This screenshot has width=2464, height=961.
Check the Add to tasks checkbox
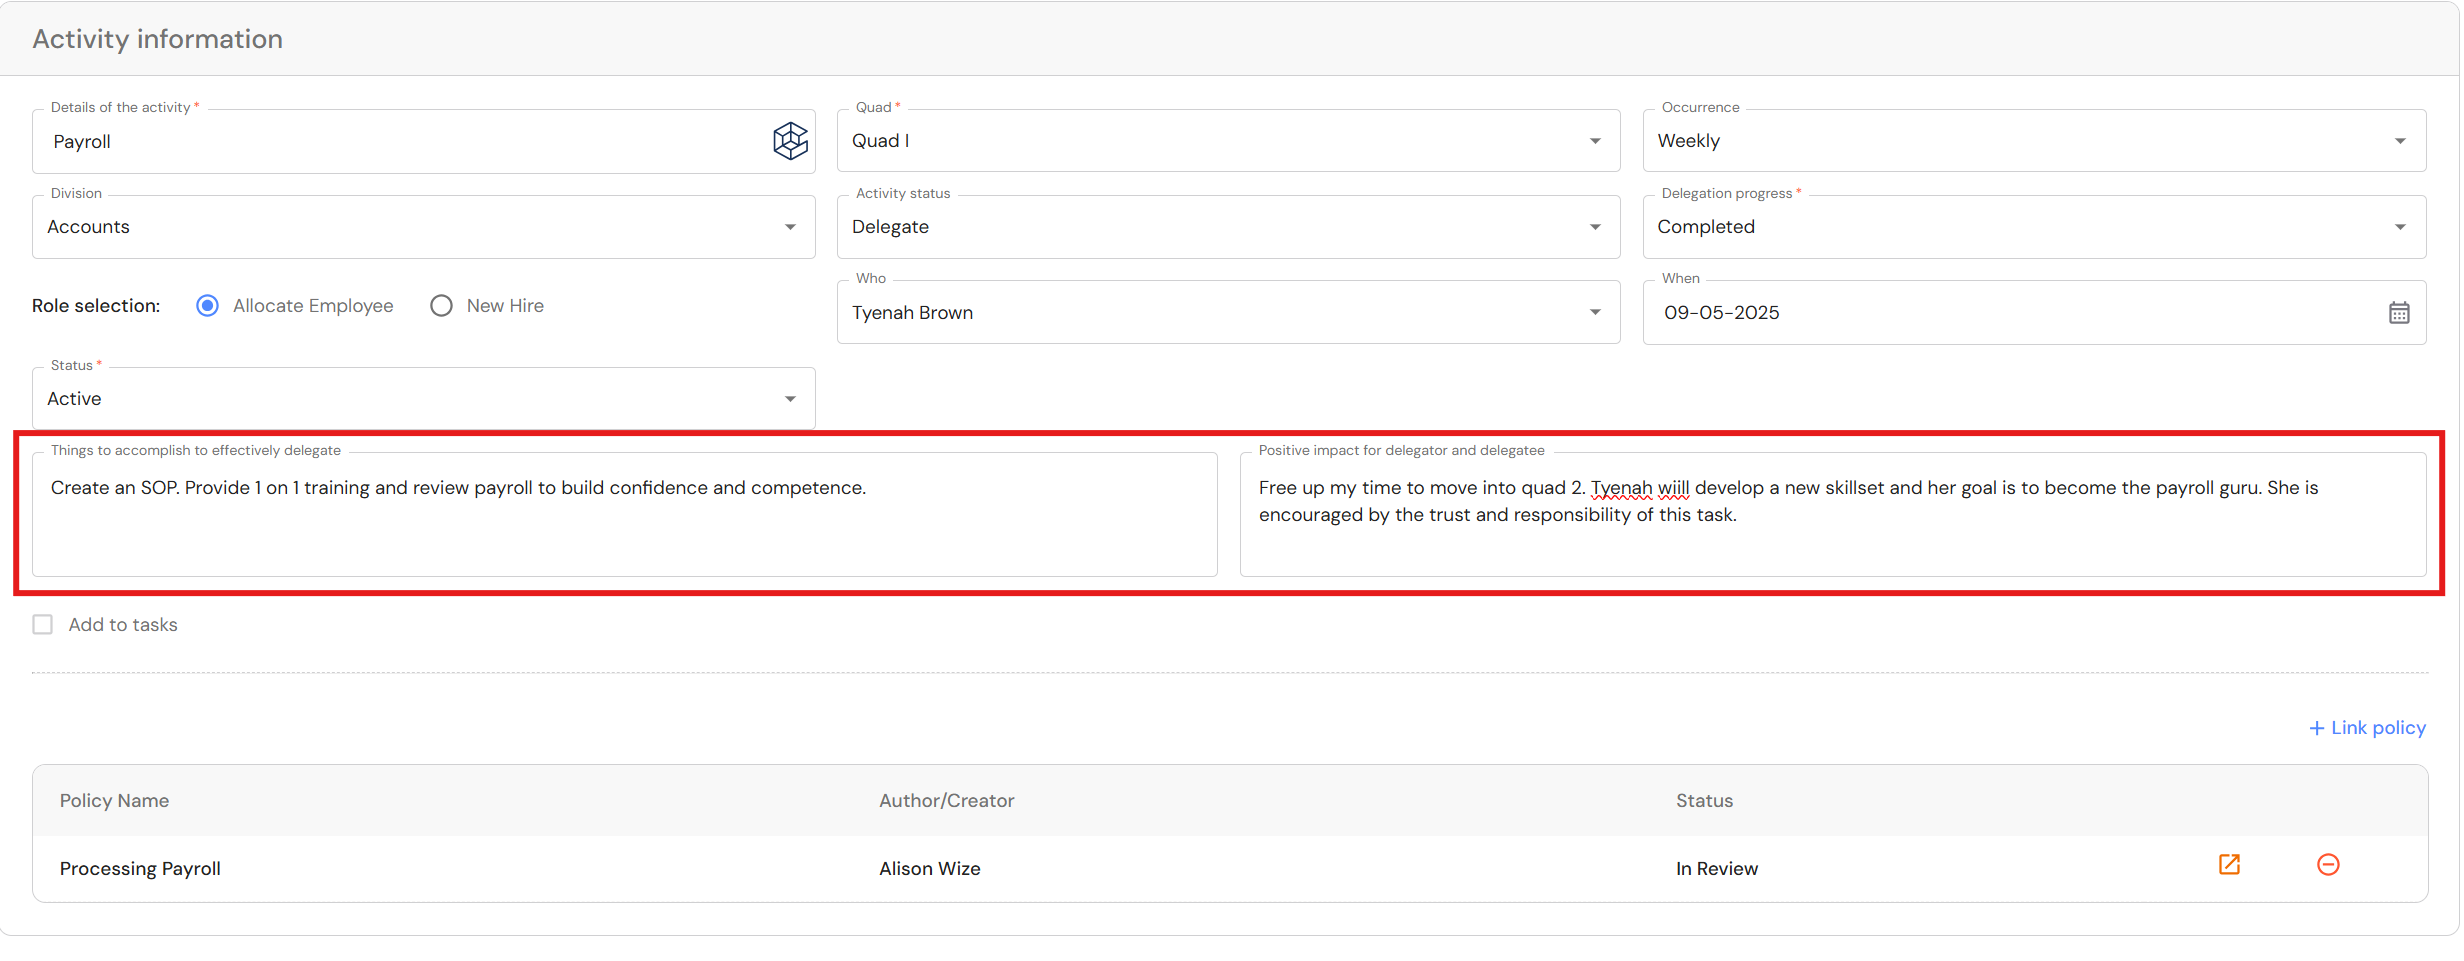coord(43,625)
